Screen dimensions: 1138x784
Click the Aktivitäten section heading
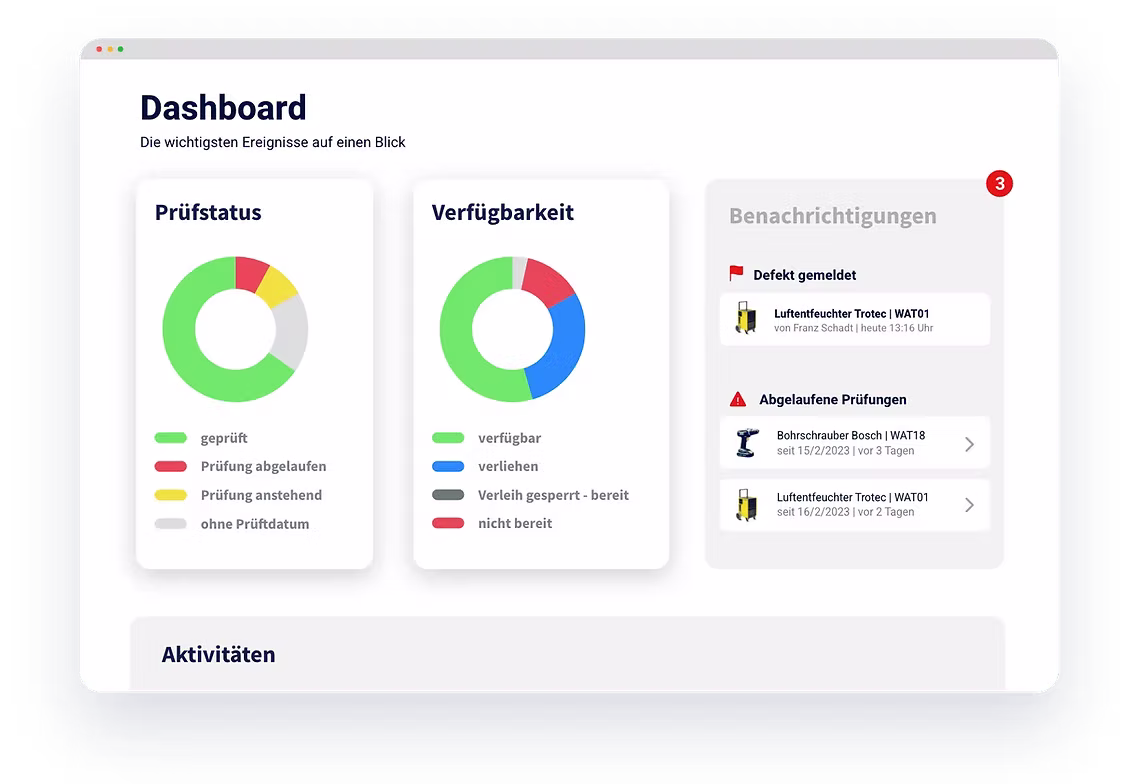click(218, 654)
